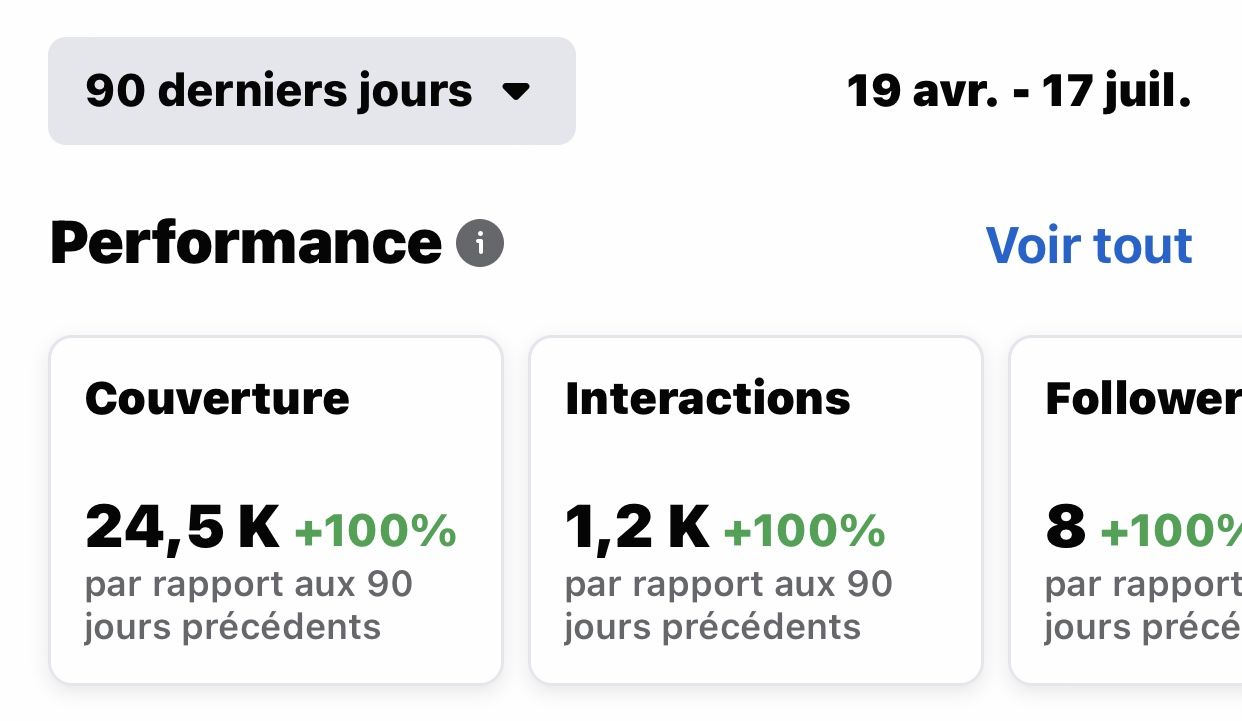
Task: Click the green +100% in Interactions card
Action: [x=805, y=531]
